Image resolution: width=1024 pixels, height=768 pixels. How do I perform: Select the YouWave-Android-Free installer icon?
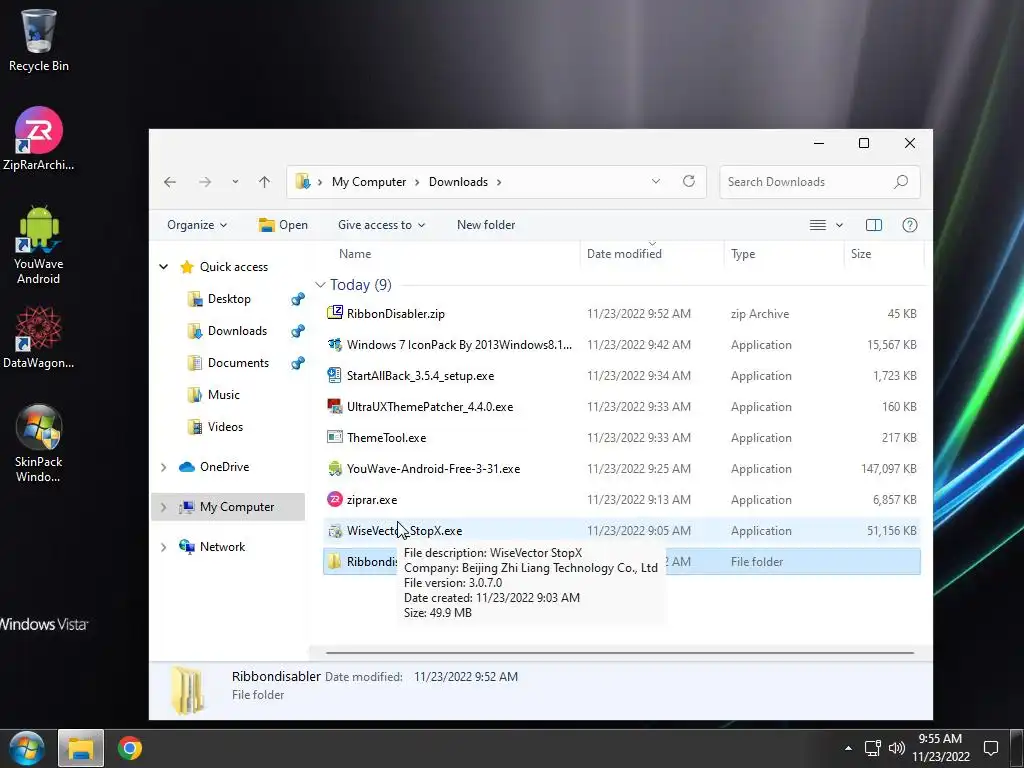(x=334, y=468)
